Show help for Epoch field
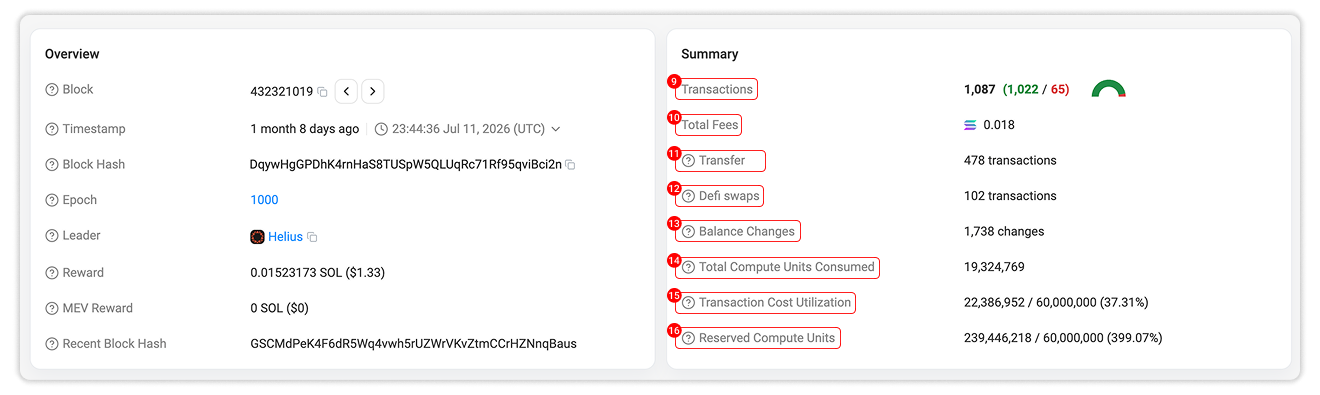1320x395 pixels. (x=52, y=200)
